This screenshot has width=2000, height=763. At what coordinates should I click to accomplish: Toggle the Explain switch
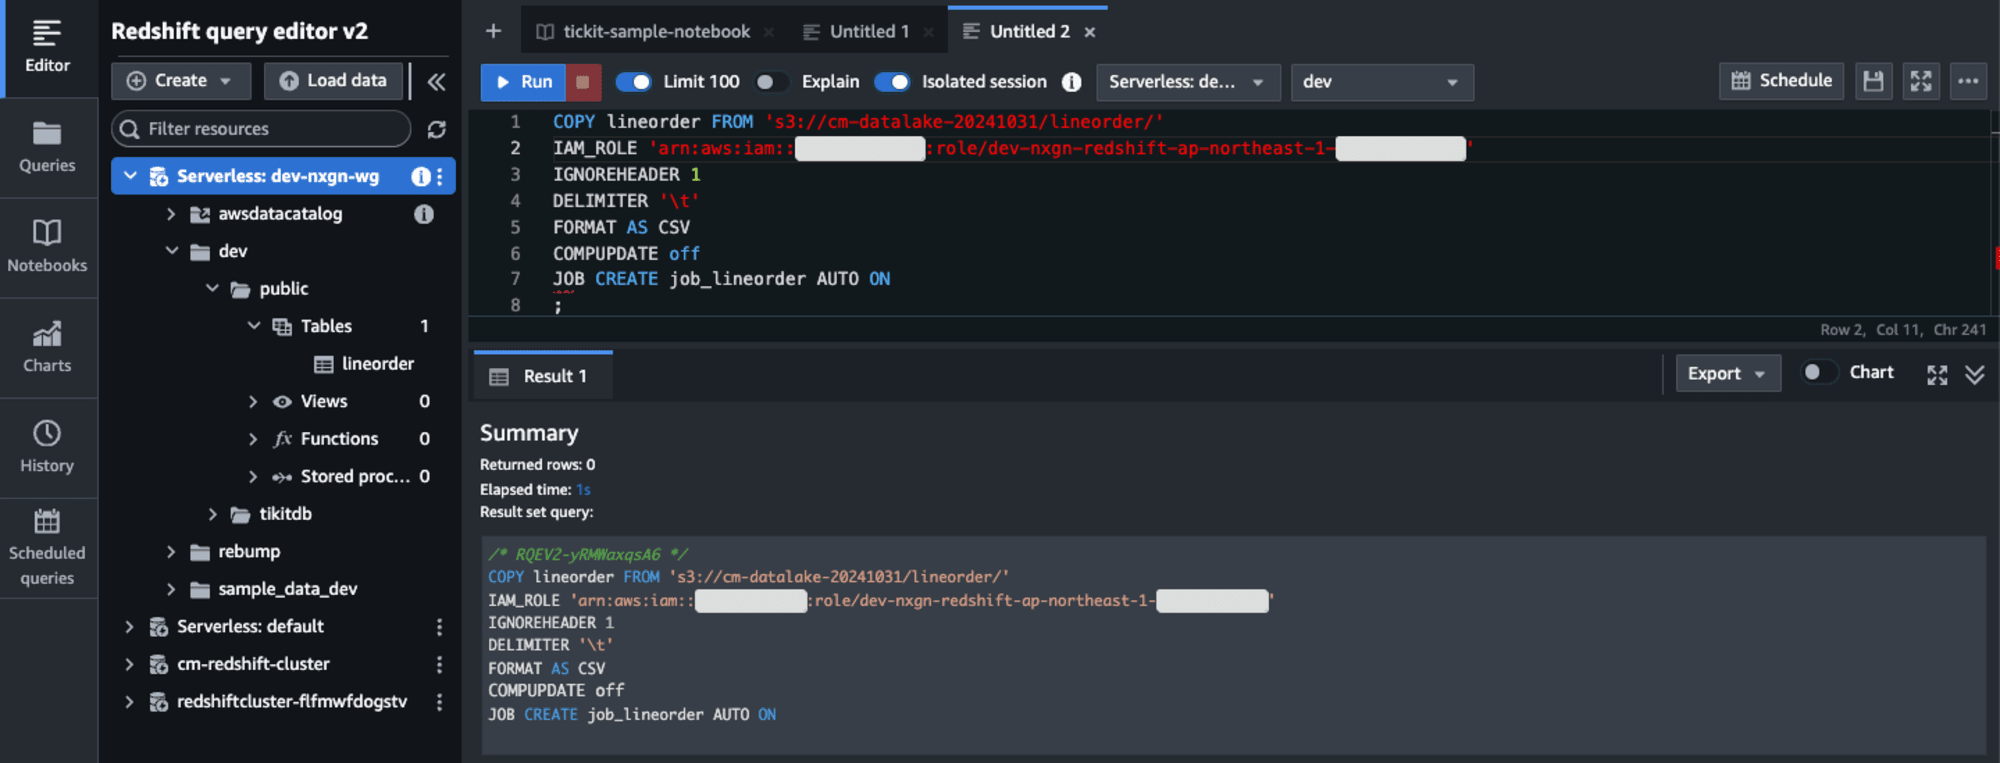(x=771, y=82)
